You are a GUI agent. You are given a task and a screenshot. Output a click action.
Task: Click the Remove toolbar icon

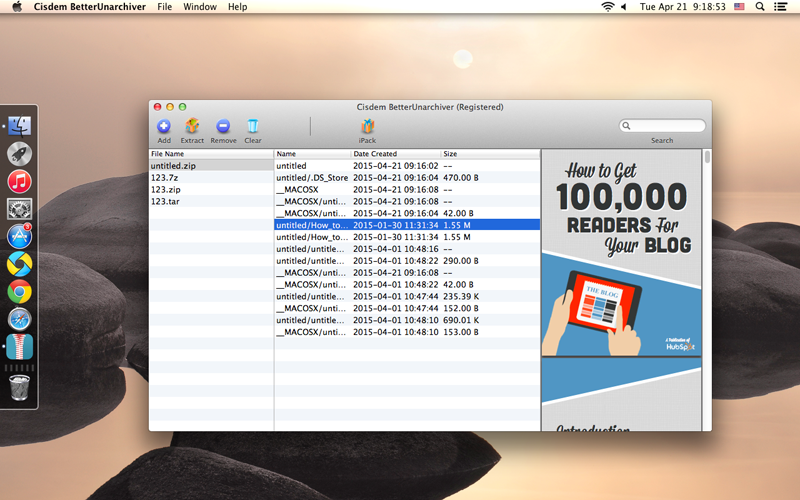(223, 126)
